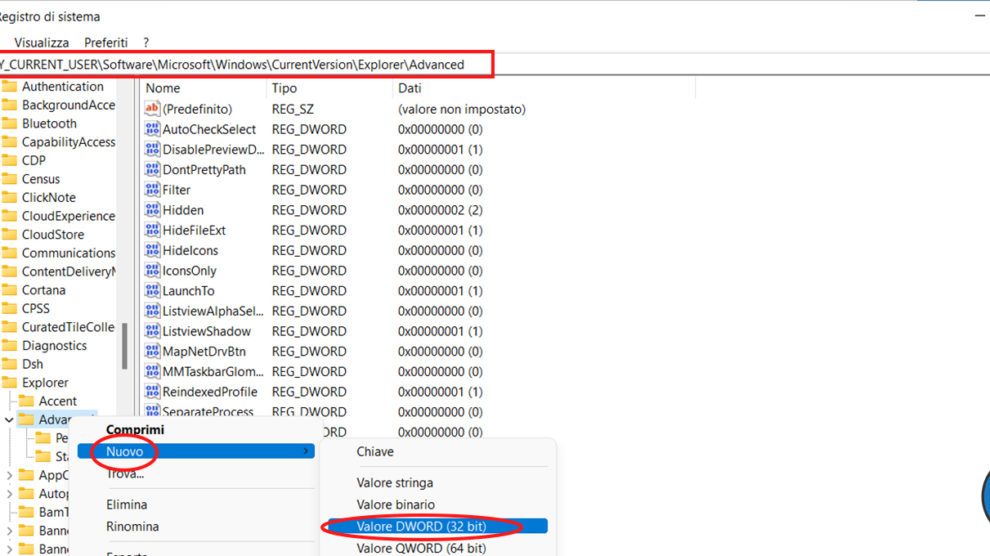Screen dimensions: 990x556
Task: Click the (Predefinito) string value icon
Action: [x=153, y=109]
